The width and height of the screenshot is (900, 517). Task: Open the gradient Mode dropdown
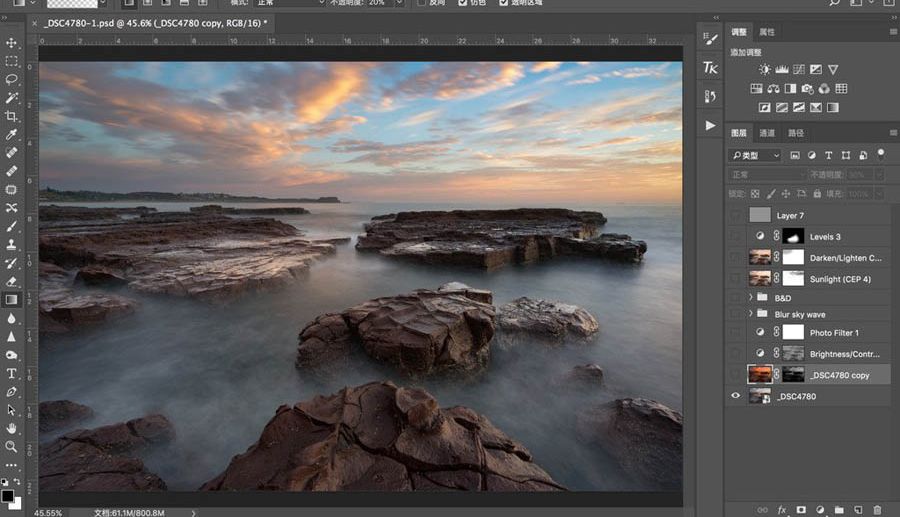tap(290, 3)
